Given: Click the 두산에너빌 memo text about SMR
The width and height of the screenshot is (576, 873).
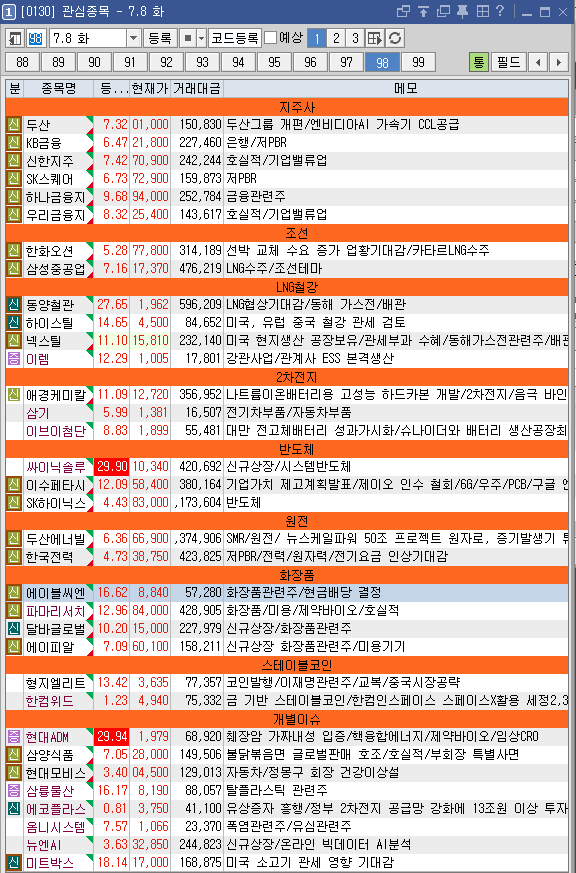Looking at the screenshot, I should (396, 538).
